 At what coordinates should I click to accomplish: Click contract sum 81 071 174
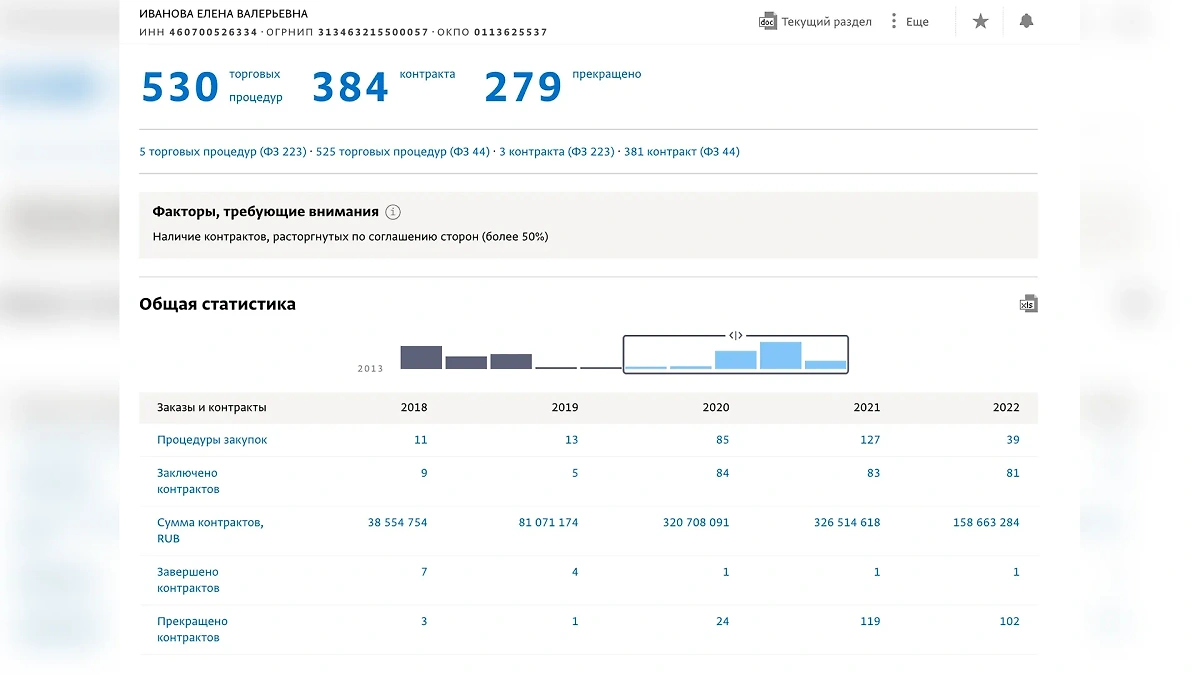point(548,522)
